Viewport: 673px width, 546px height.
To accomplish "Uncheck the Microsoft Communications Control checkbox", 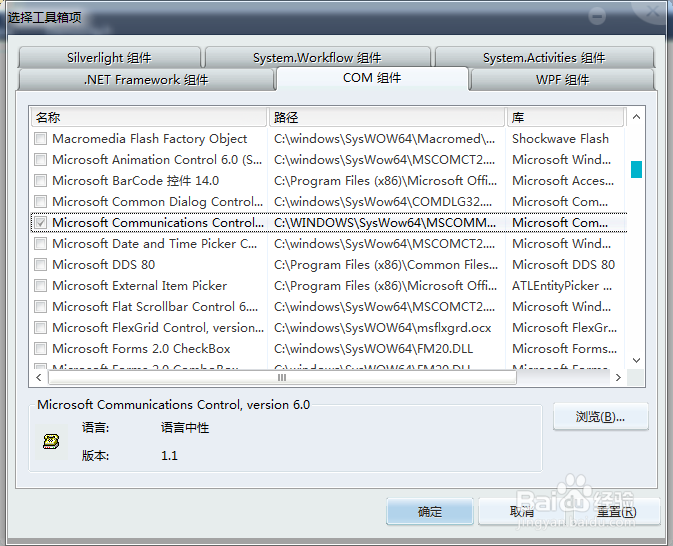I will (40, 223).
